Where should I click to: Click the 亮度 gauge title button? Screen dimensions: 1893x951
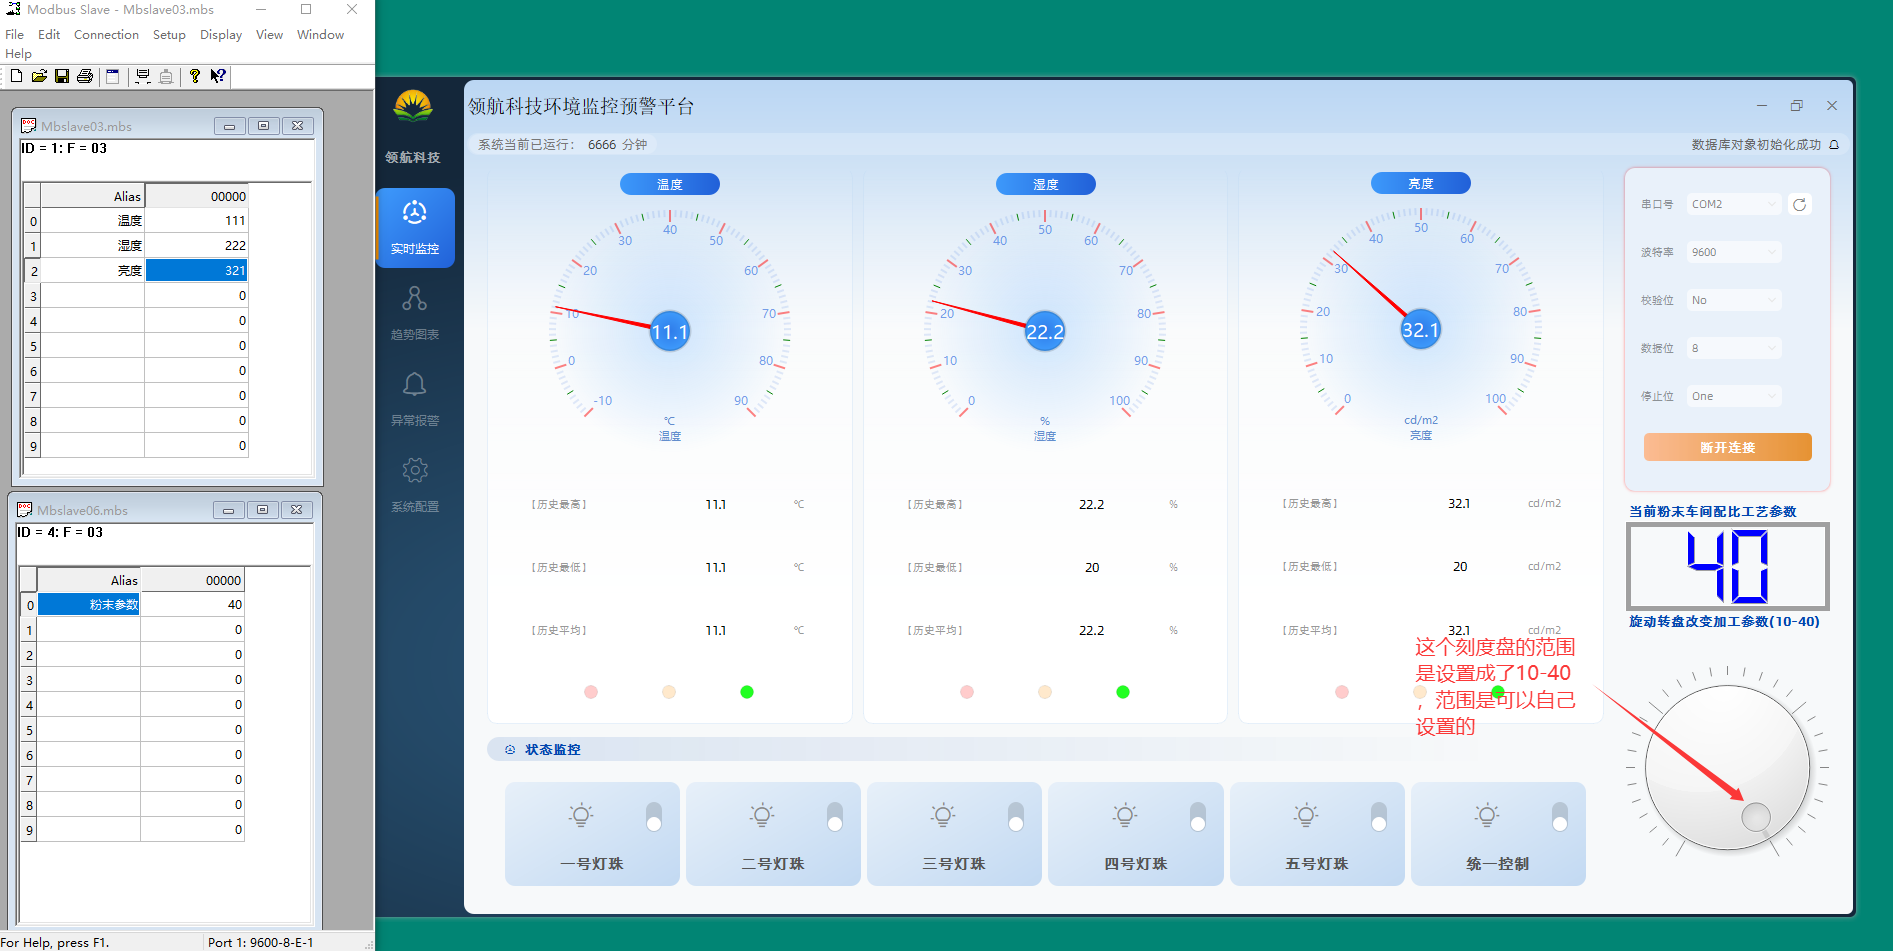tap(1421, 183)
